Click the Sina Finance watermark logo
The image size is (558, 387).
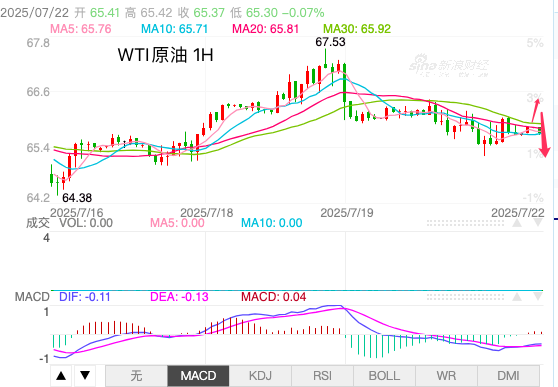coord(449,66)
